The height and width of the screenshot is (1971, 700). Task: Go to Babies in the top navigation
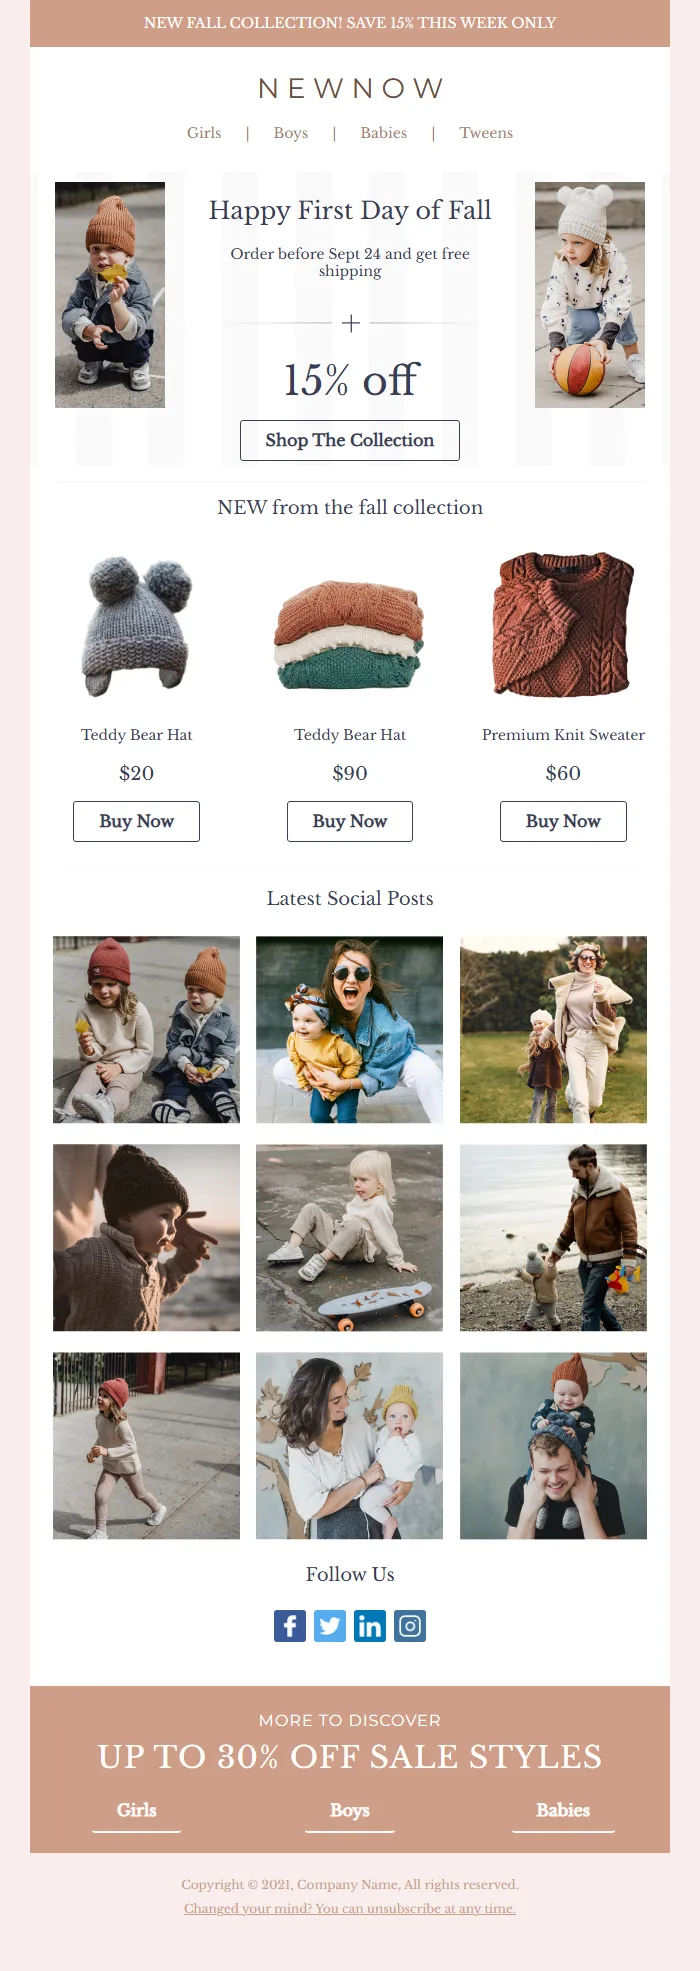click(384, 133)
